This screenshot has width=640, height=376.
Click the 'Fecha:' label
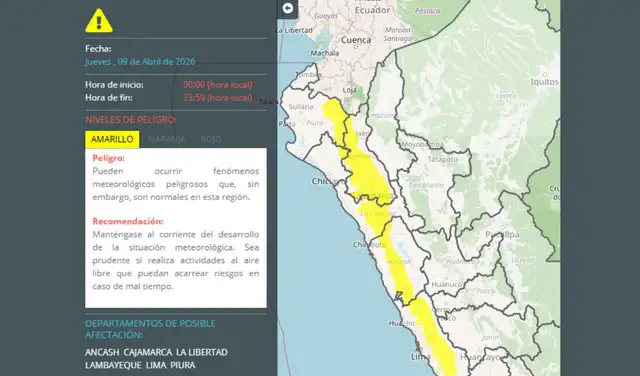[x=98, y=49]
